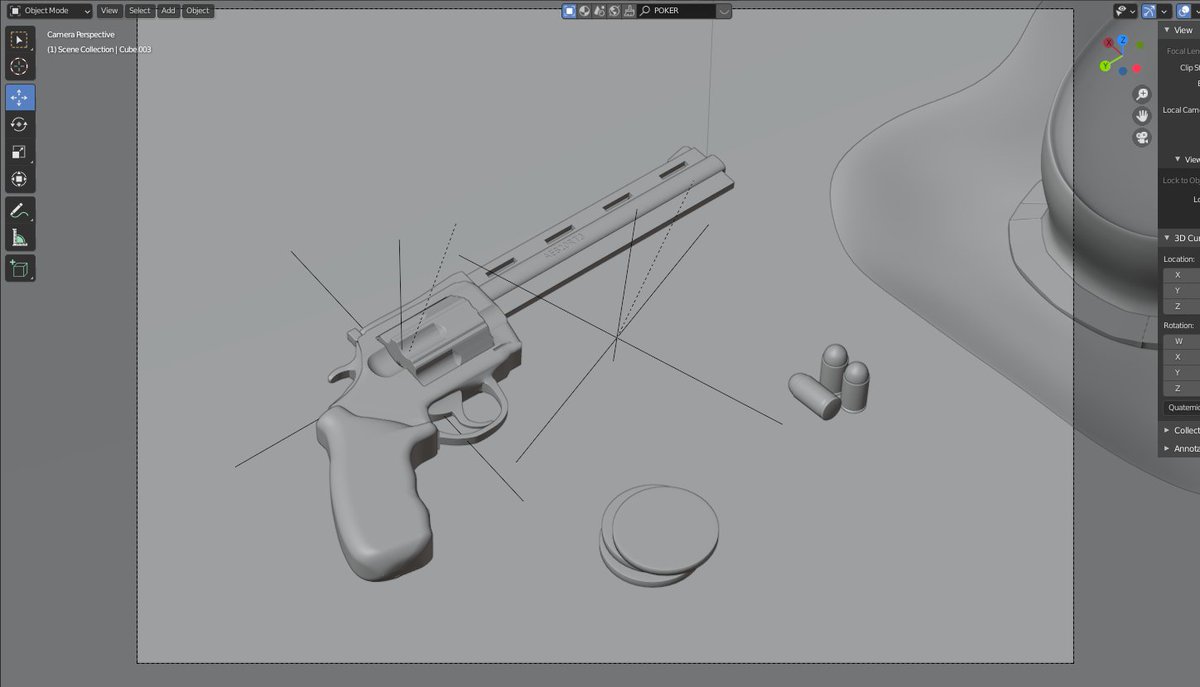Screen dimensions: 1200x687
Task: Select the stacked poker chips object
Action: [x=660, y=536]
